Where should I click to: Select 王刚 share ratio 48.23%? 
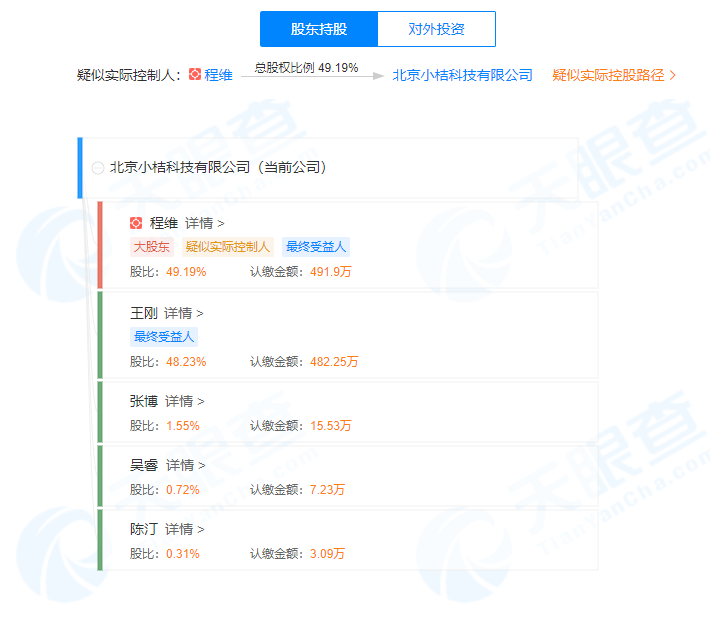tap(186, 362)
